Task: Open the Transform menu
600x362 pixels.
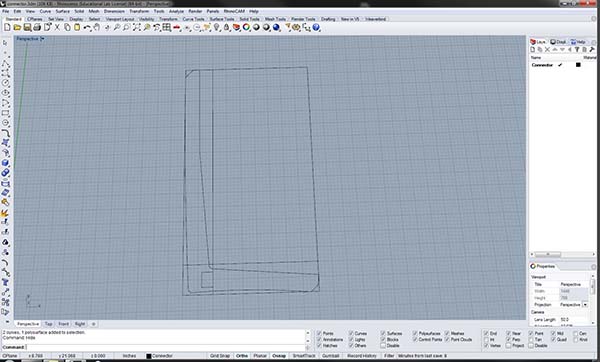Action: pyautogui.click(x=139, y=11)
